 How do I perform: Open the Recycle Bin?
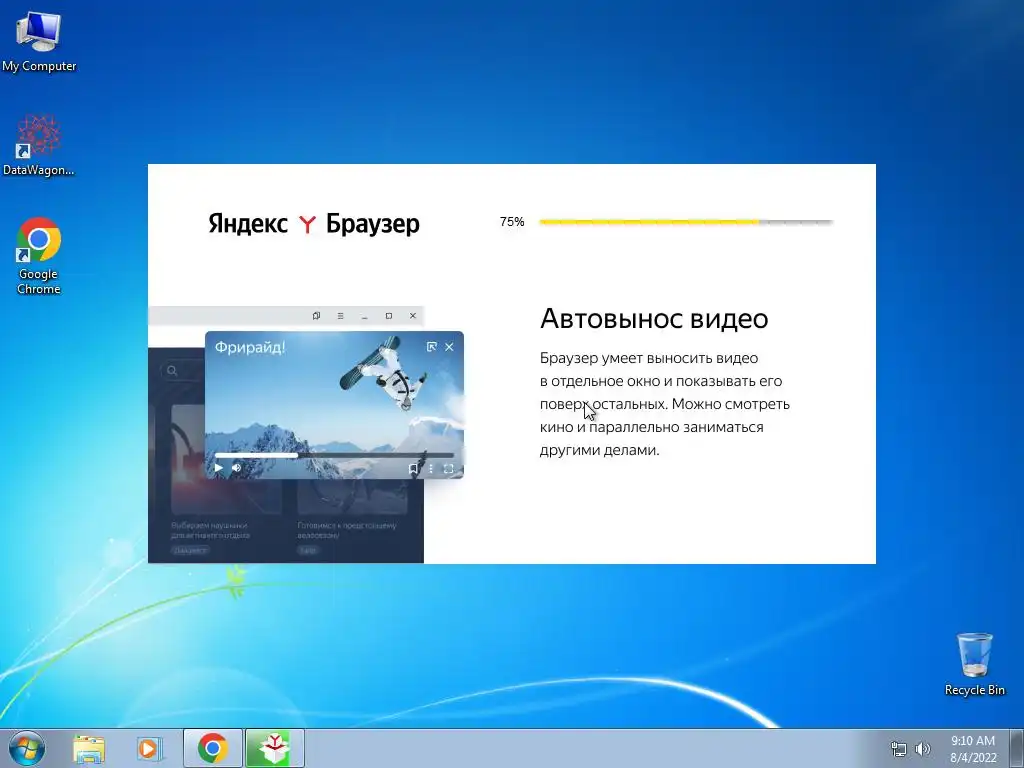[974, 664]
